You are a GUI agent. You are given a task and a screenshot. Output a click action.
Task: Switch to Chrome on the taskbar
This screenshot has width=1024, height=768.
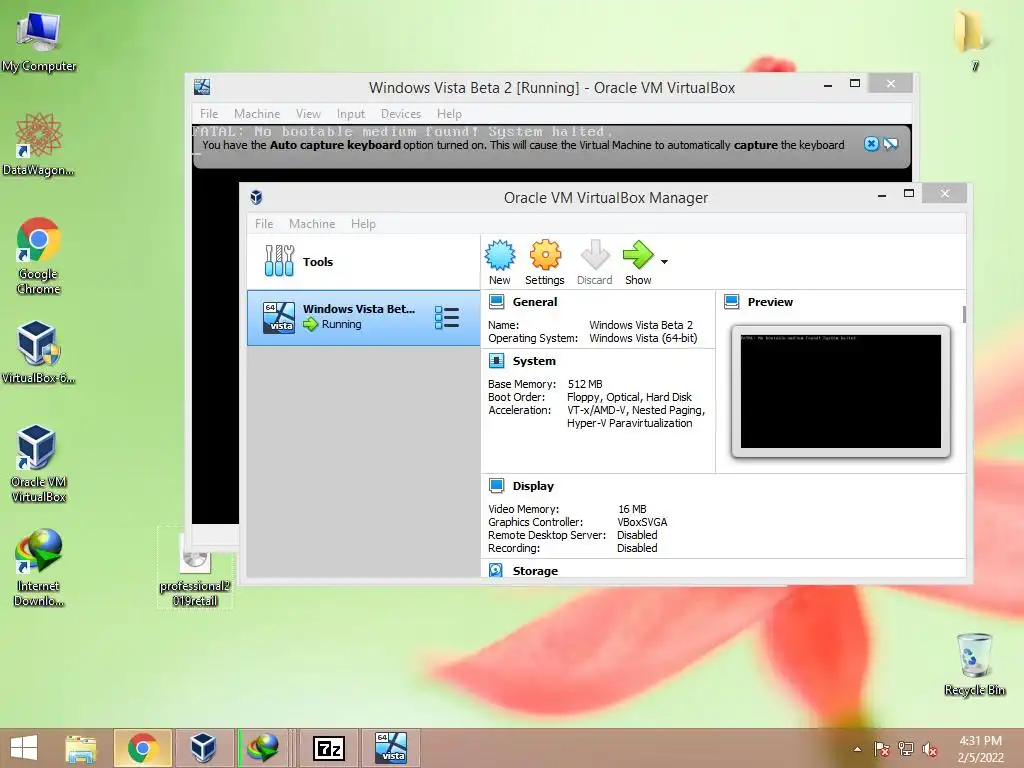click(142, 748)
